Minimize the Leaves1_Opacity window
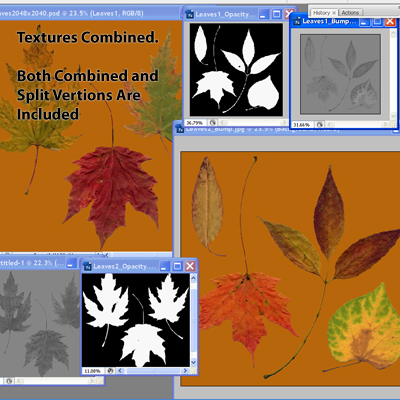The height and width of the screenshot is (400, 400). point(264,14)
